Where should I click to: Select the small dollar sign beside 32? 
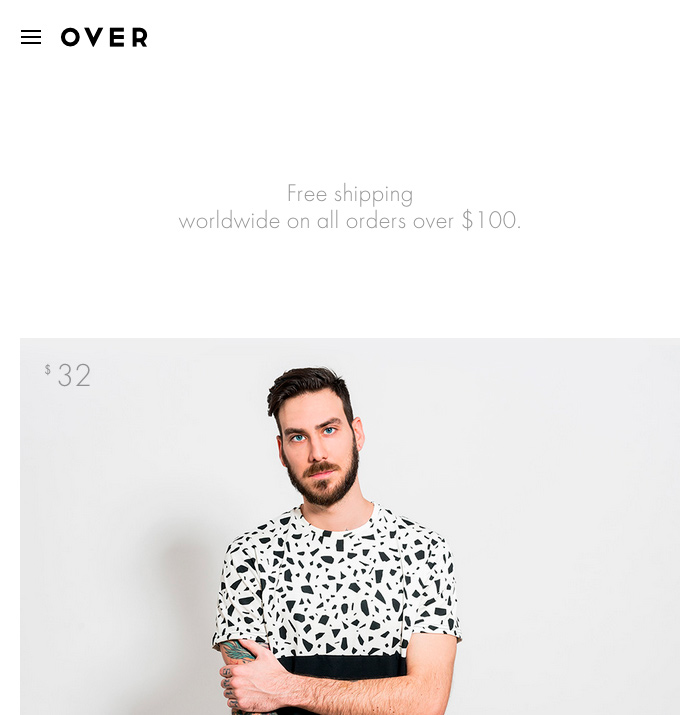[47, 369]
